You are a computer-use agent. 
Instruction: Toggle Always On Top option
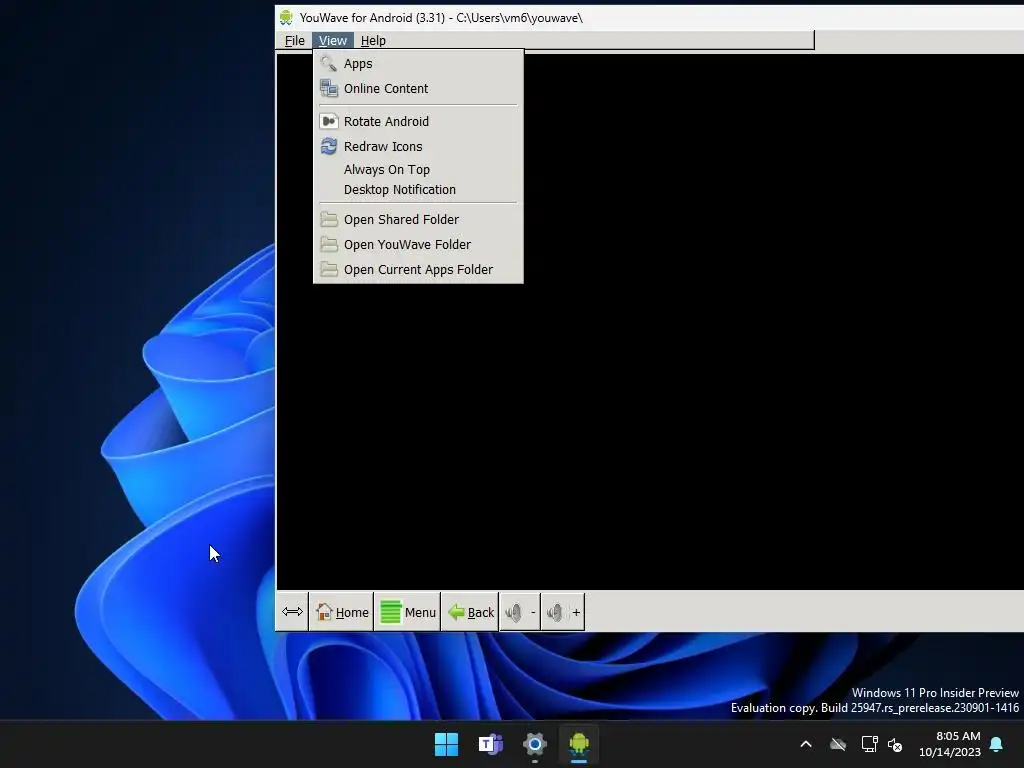pyautogui.click(x=418, y=169)
